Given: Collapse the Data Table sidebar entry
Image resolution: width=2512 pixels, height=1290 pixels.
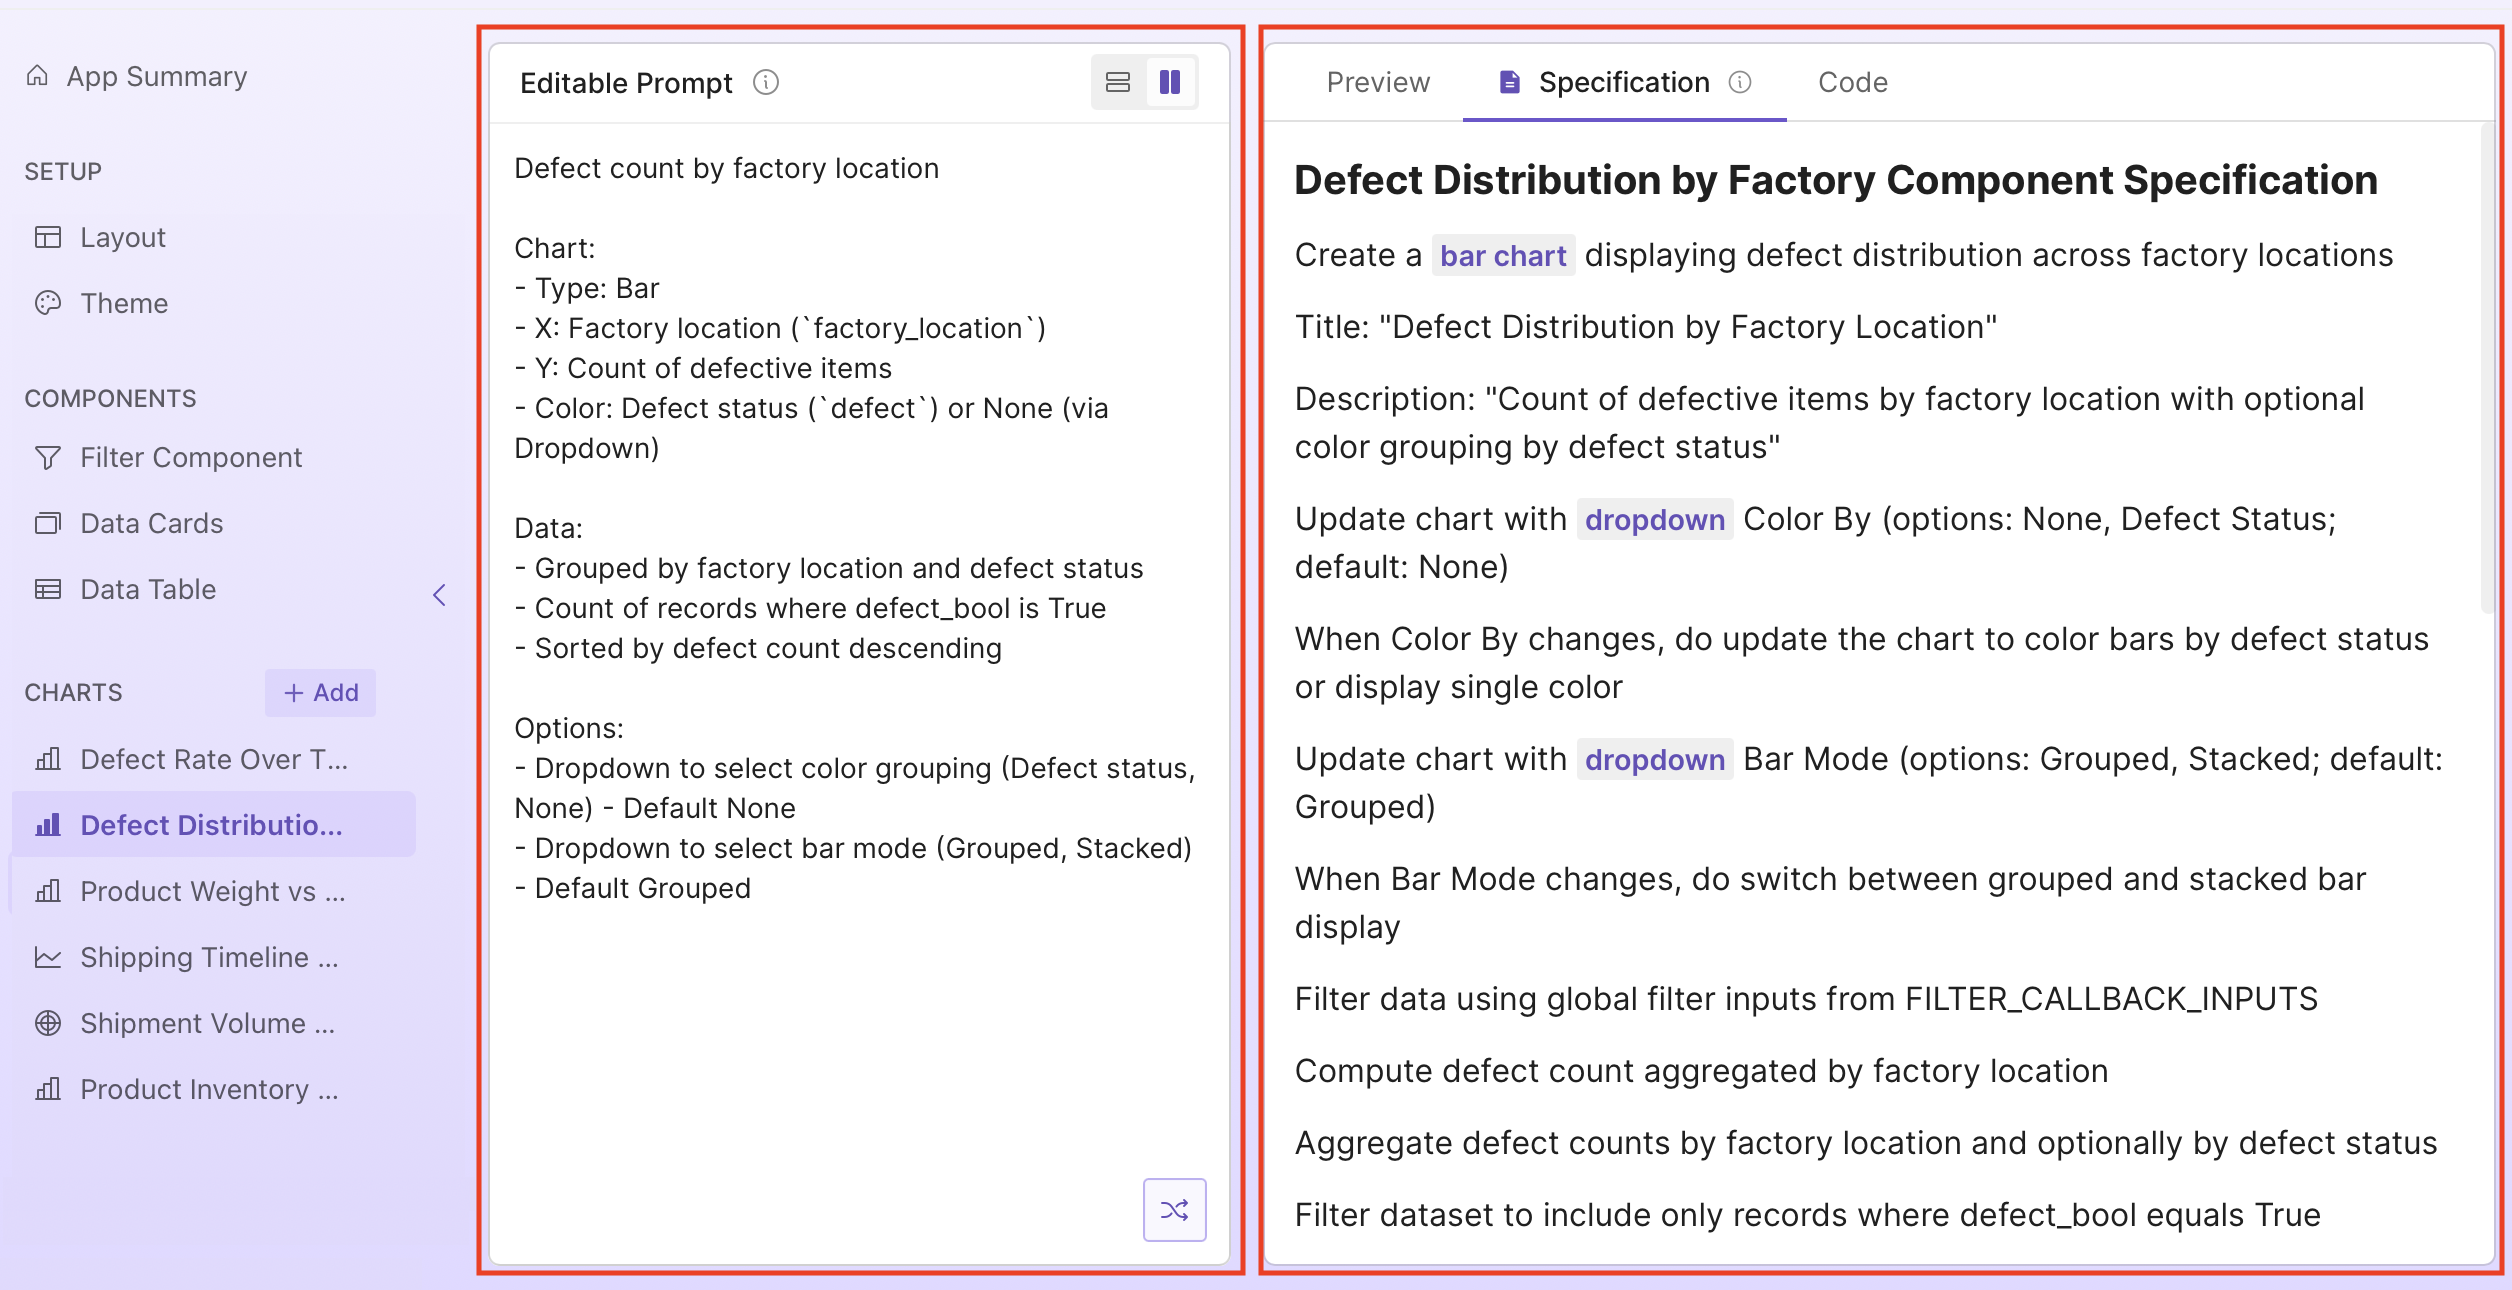Looking at the screenshot, I should [440, 594].
